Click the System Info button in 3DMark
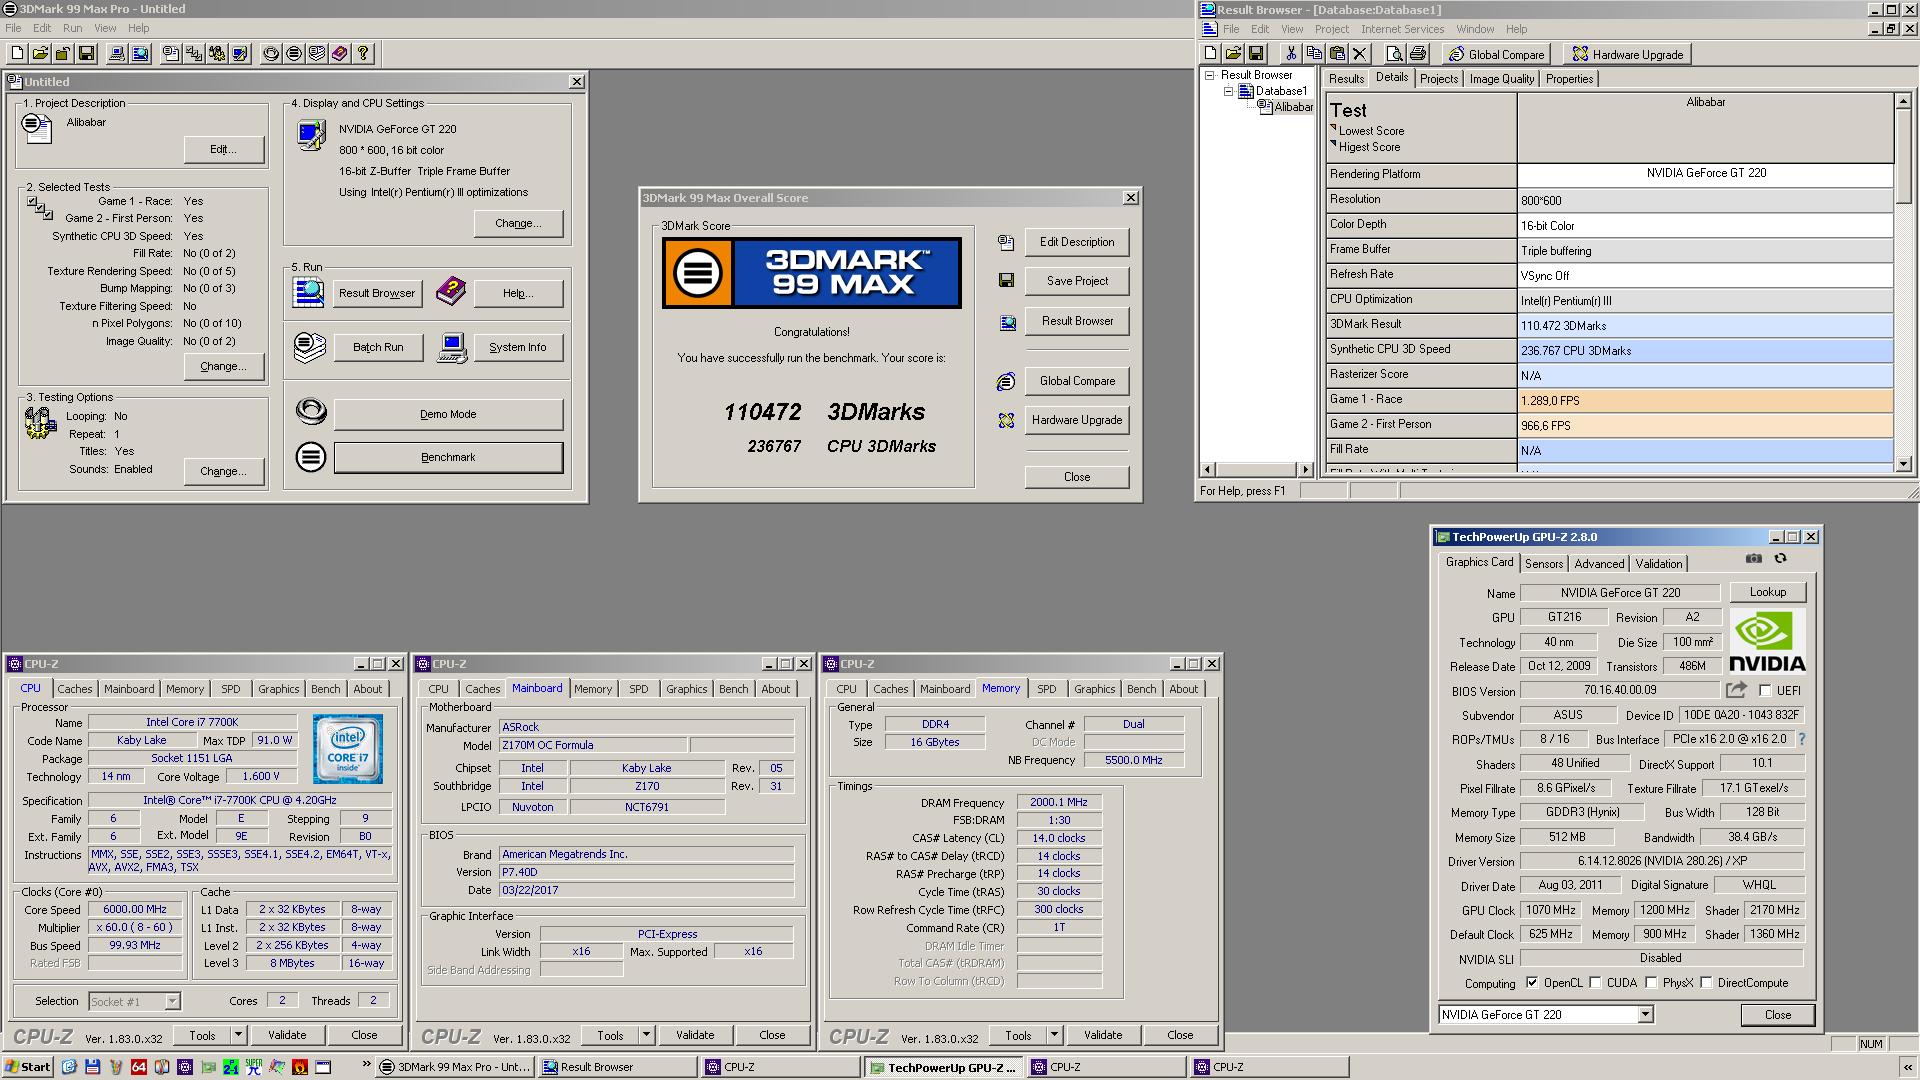This screenshot has height=1080, width=1920. (x=517, y=347)
